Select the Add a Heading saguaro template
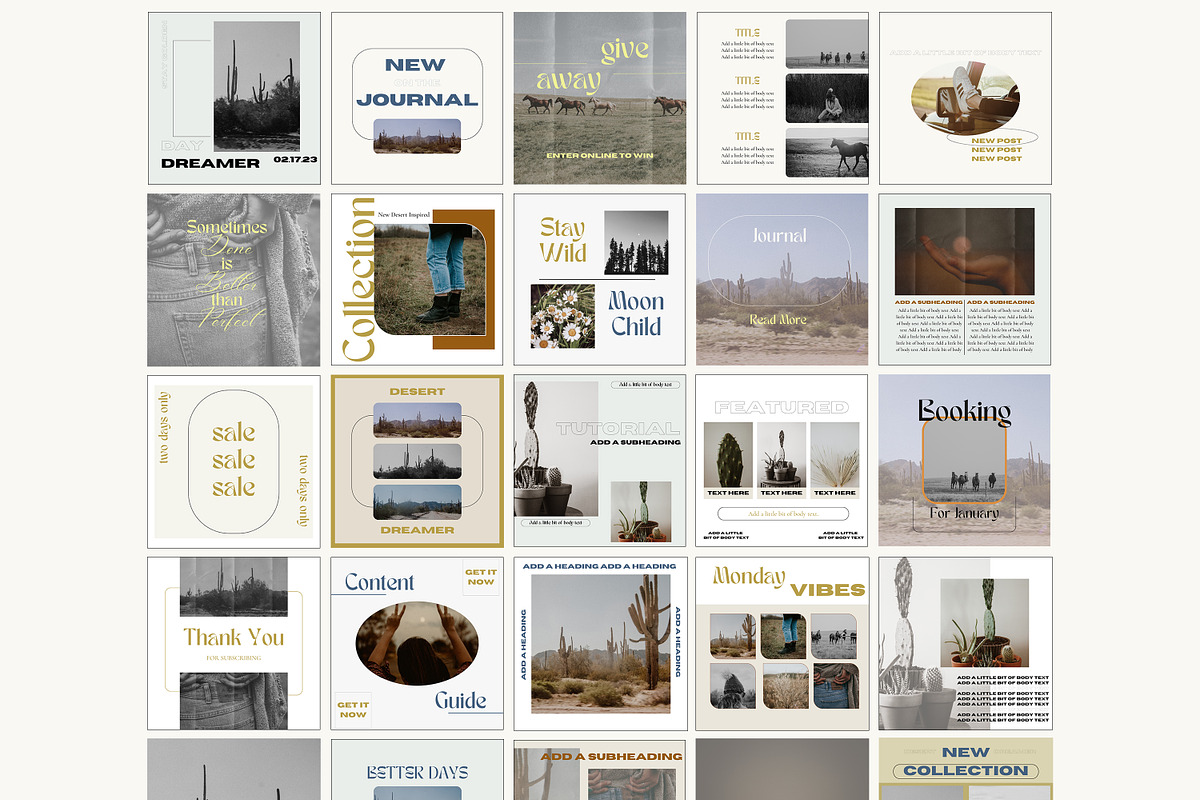 (600, 644)
